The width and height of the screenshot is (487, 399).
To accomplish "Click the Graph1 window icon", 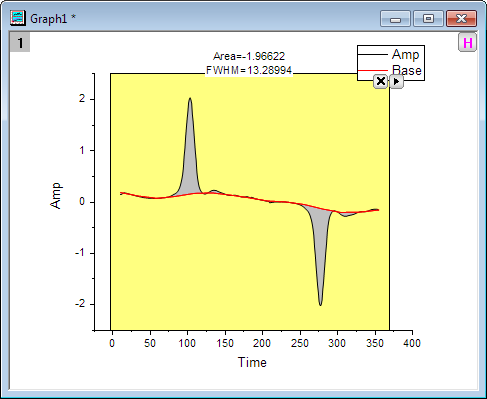I will (18, 18).
